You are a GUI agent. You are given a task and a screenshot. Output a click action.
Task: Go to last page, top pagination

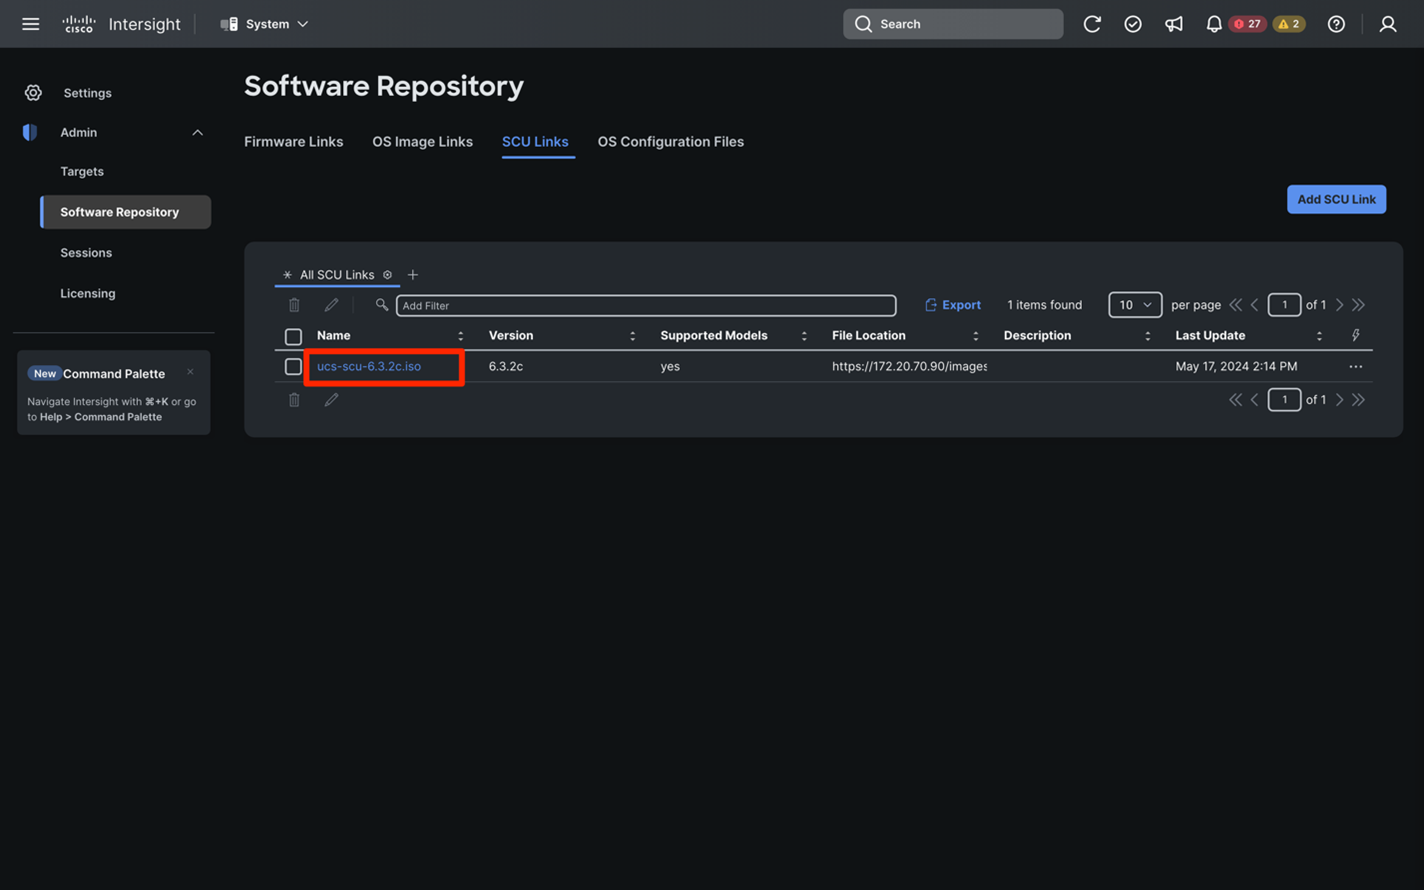[1359, 305]
